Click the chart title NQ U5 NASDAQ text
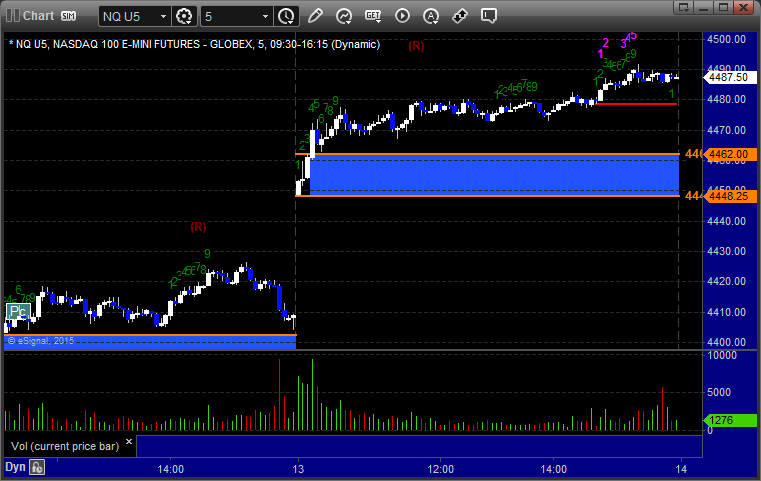Screen dimensions: 761x481 click(x=194, y=44)
